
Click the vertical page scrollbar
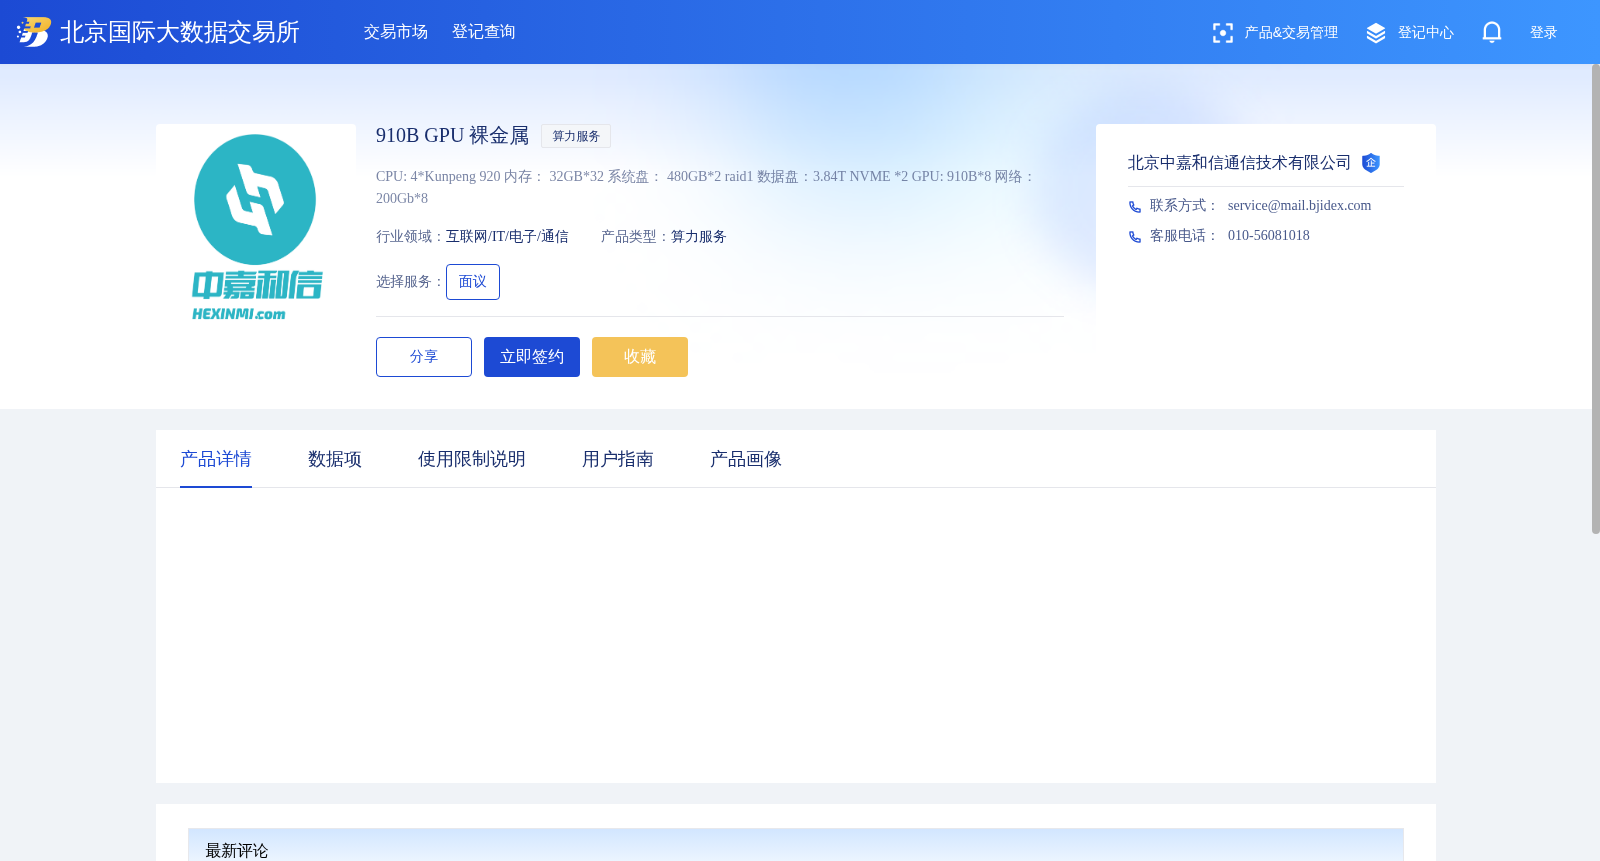pyautogui.click(x=1595, y=299)
